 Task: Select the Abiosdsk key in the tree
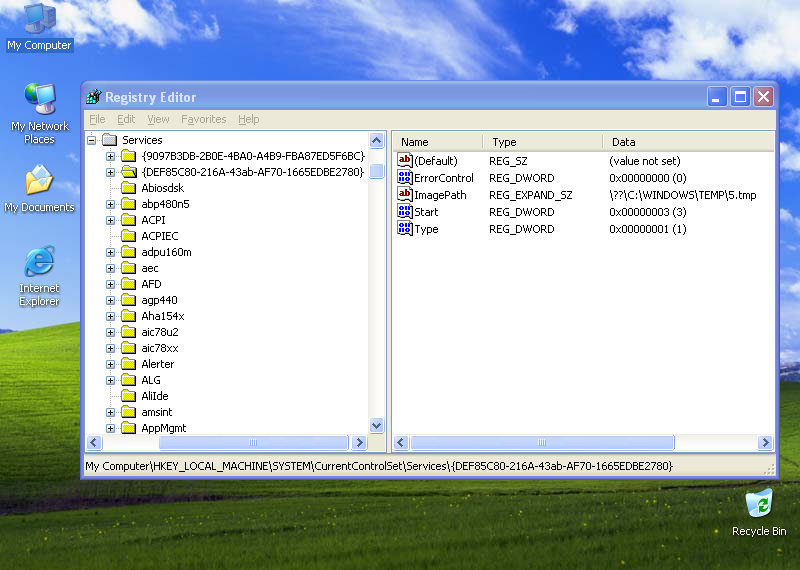click(162, 188)
